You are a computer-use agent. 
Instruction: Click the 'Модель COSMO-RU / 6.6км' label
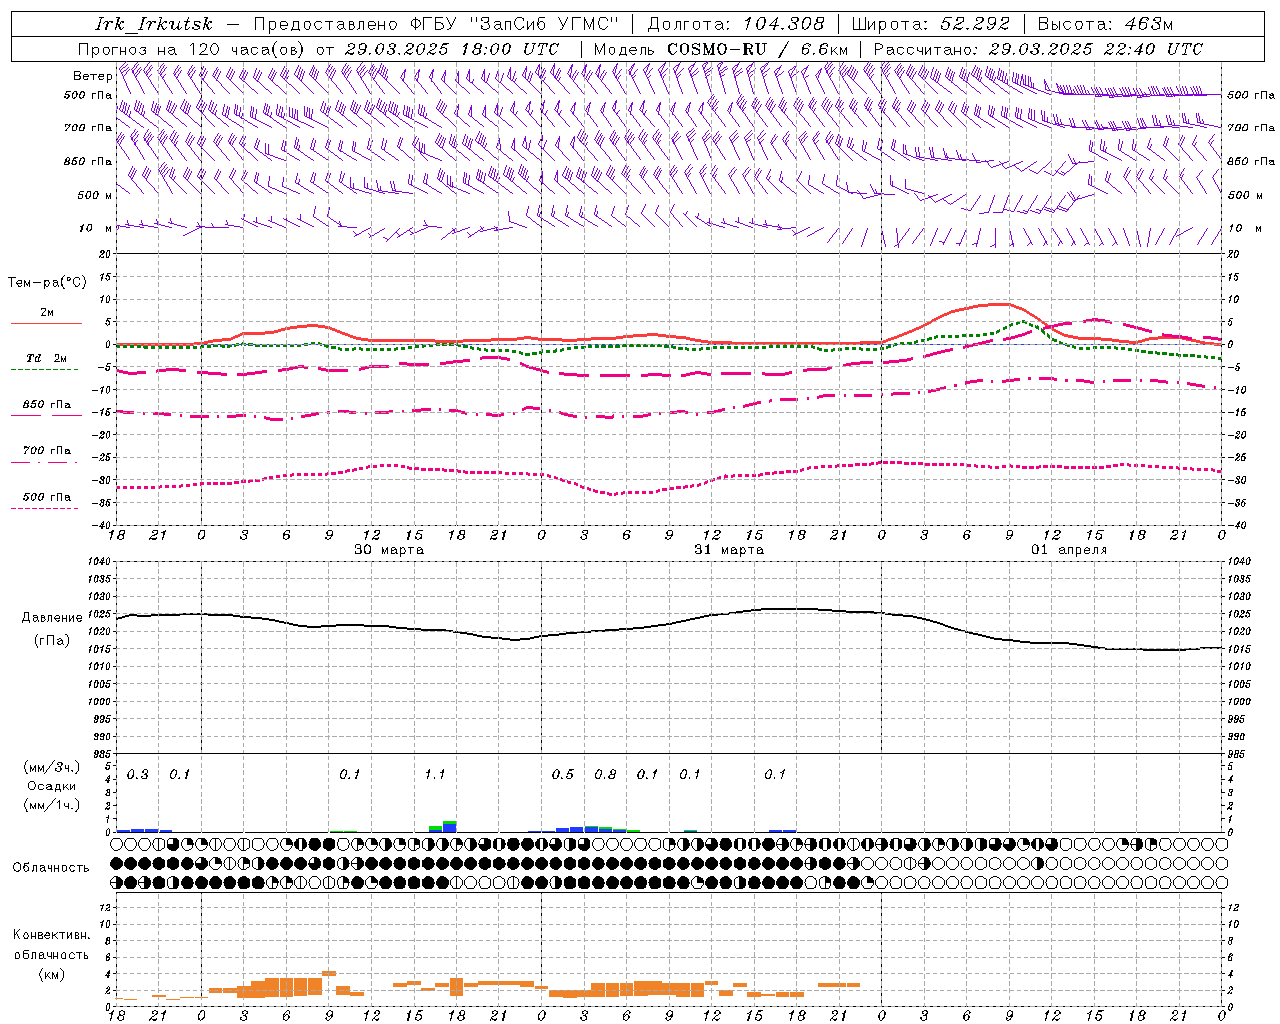721,49
